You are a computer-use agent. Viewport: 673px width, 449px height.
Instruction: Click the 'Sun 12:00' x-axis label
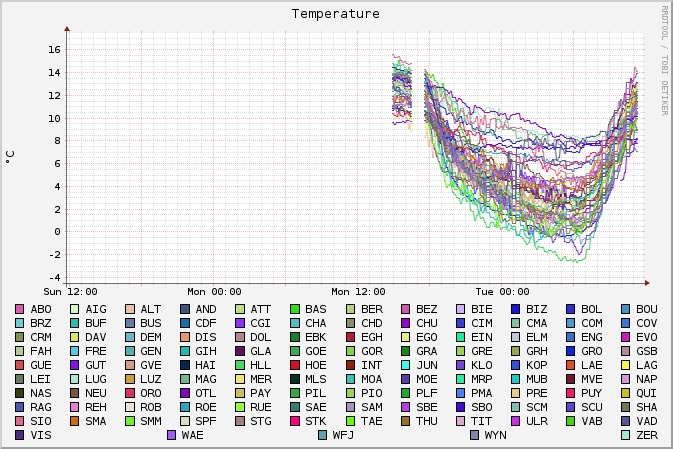point(70,292)
